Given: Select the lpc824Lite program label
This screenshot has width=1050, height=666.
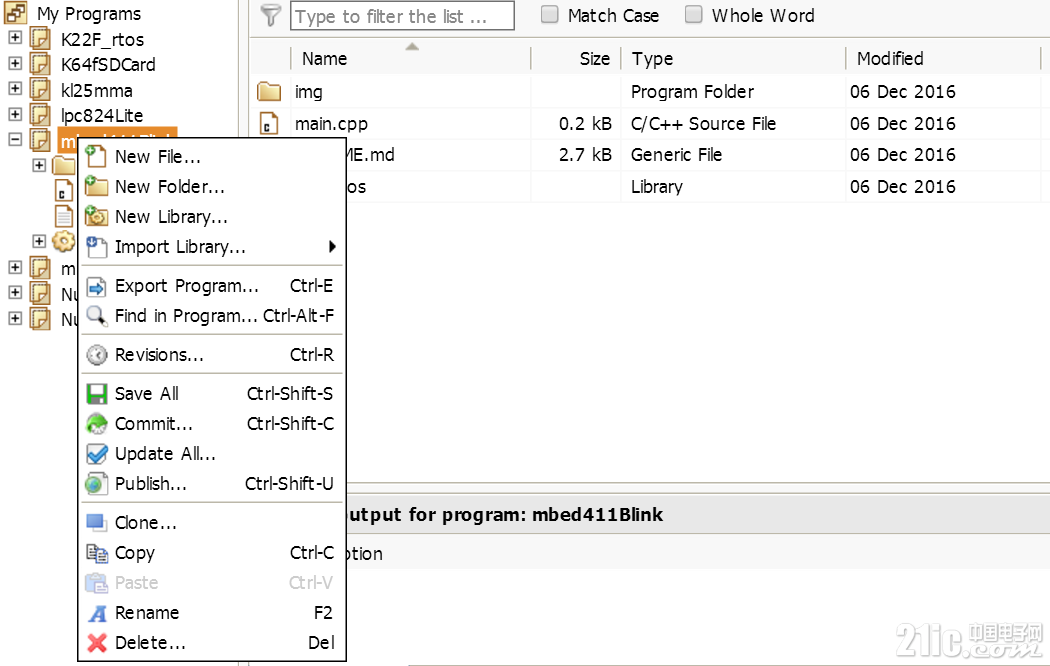Looking at the screenshot, I should [102, 115].
